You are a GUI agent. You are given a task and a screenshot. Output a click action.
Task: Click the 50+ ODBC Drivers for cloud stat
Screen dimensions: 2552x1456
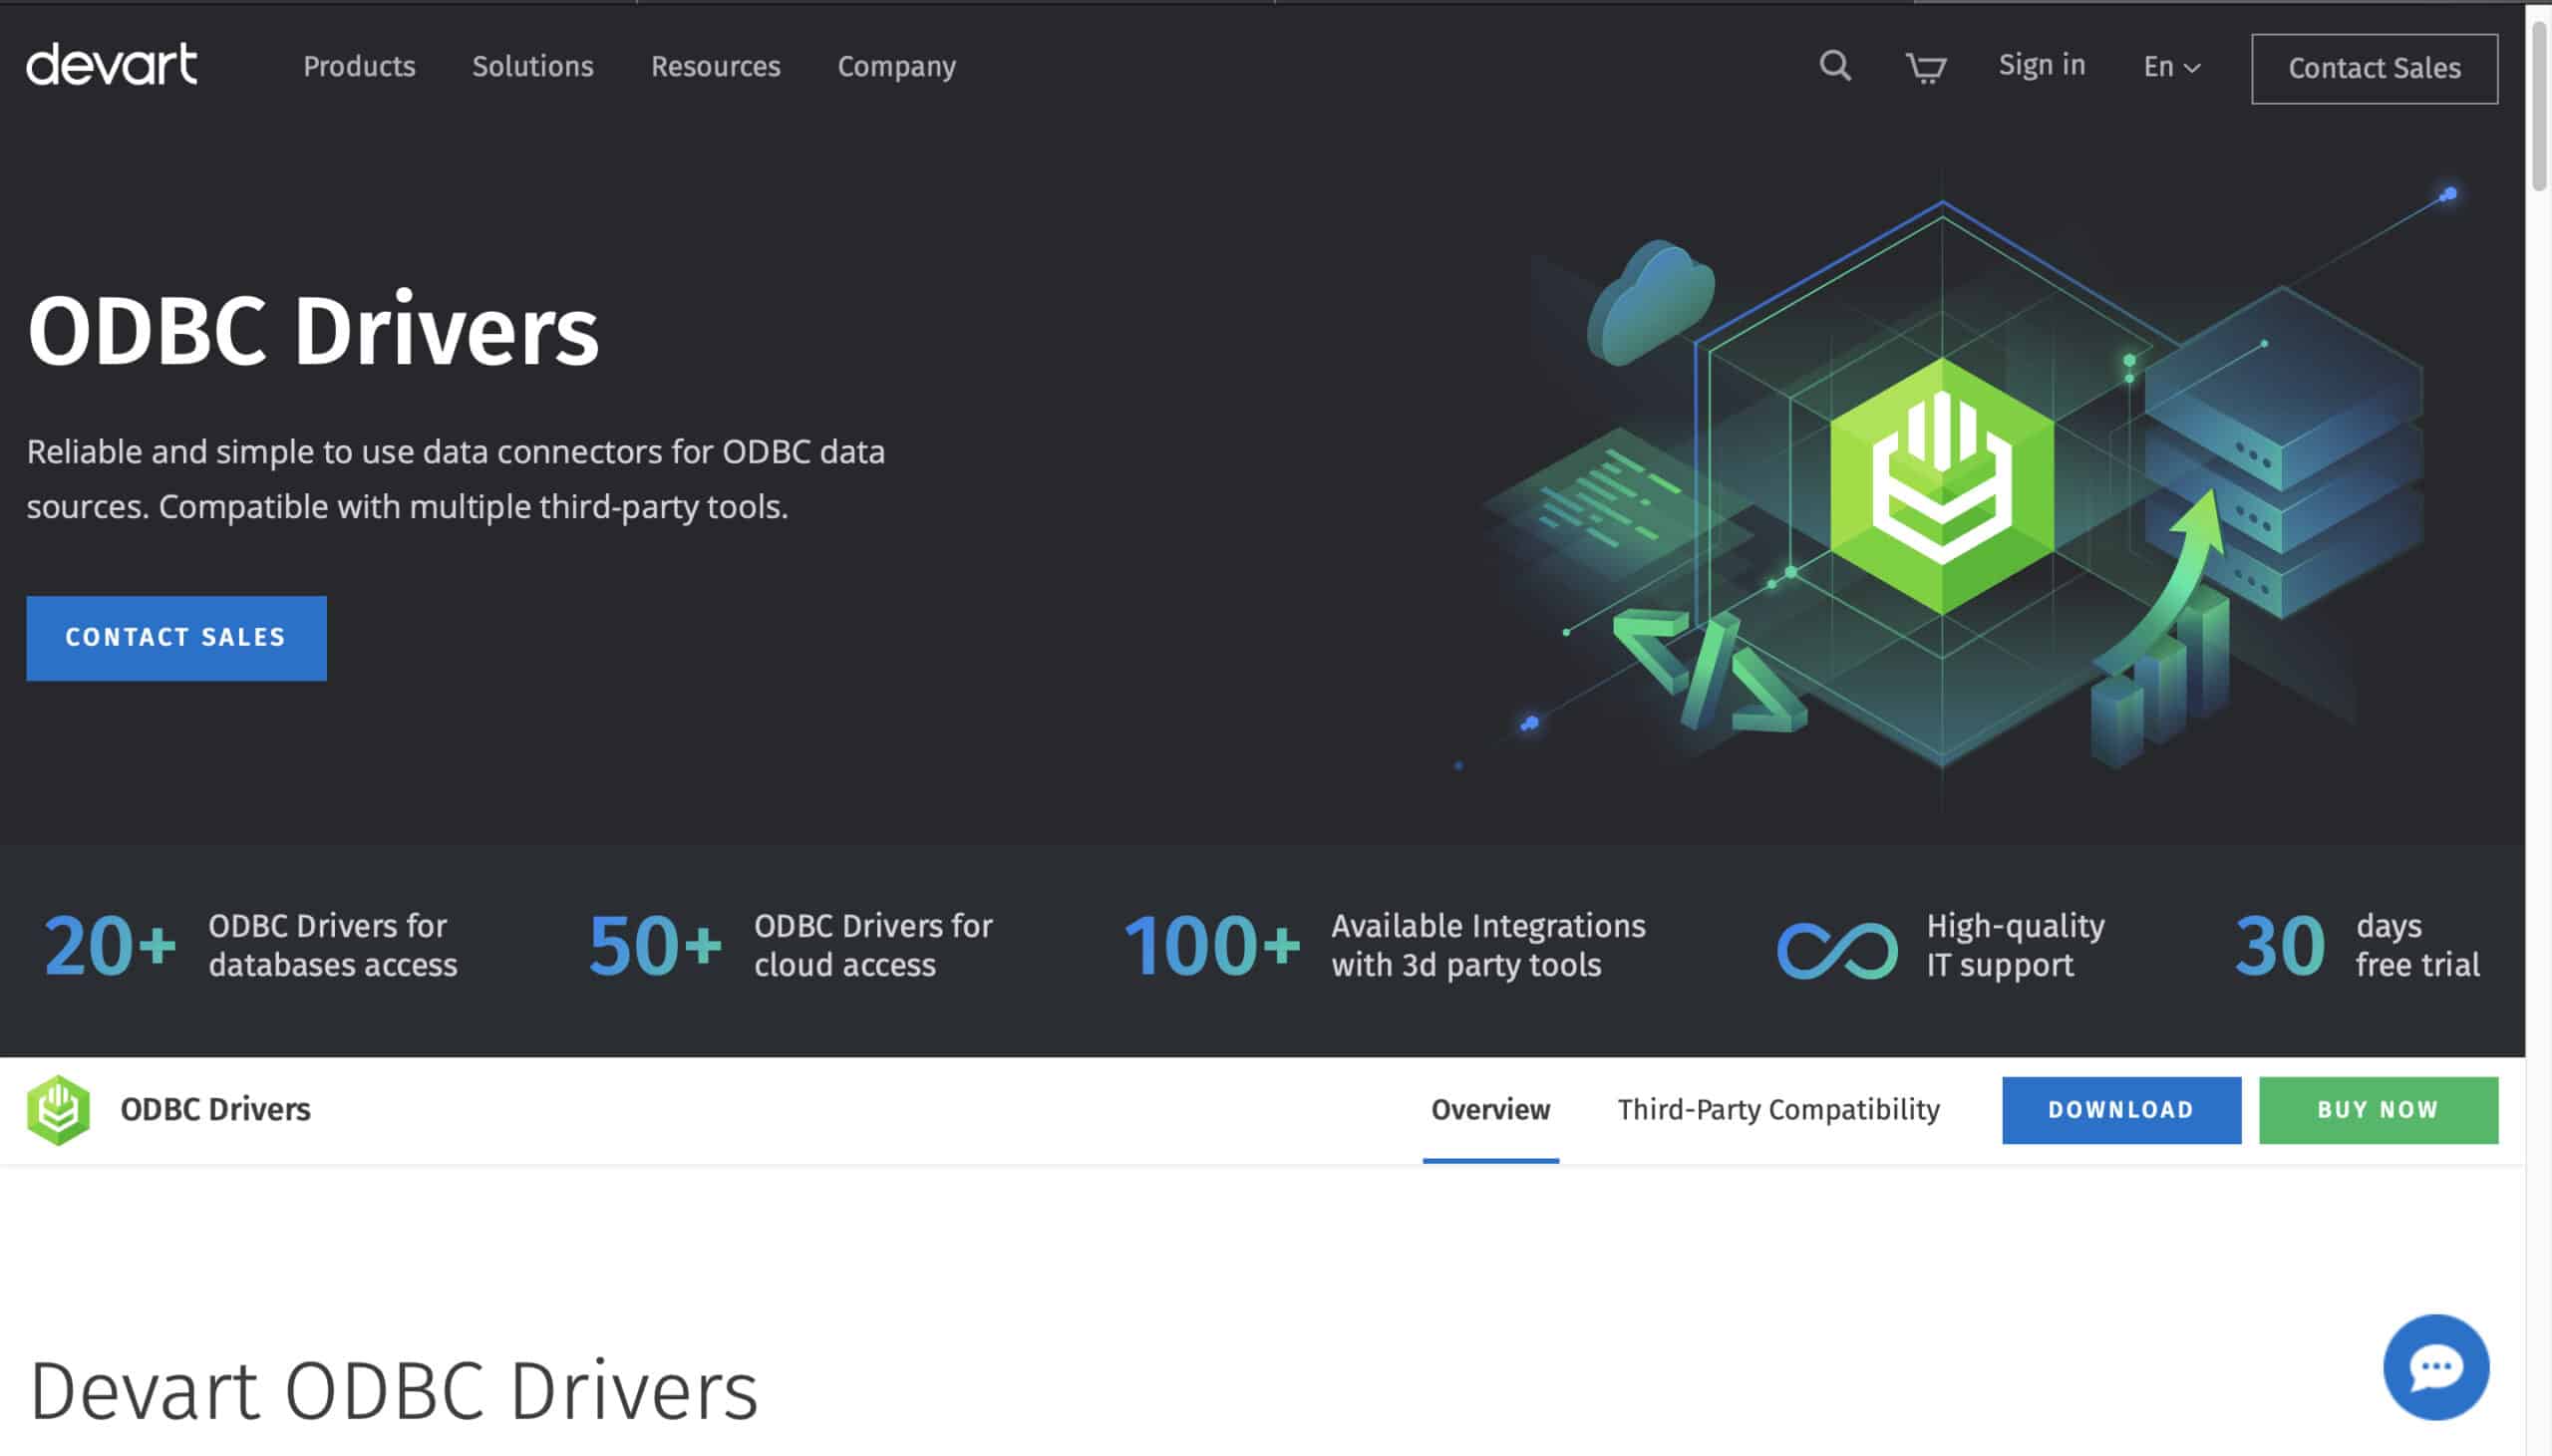(x=790, y=946)
